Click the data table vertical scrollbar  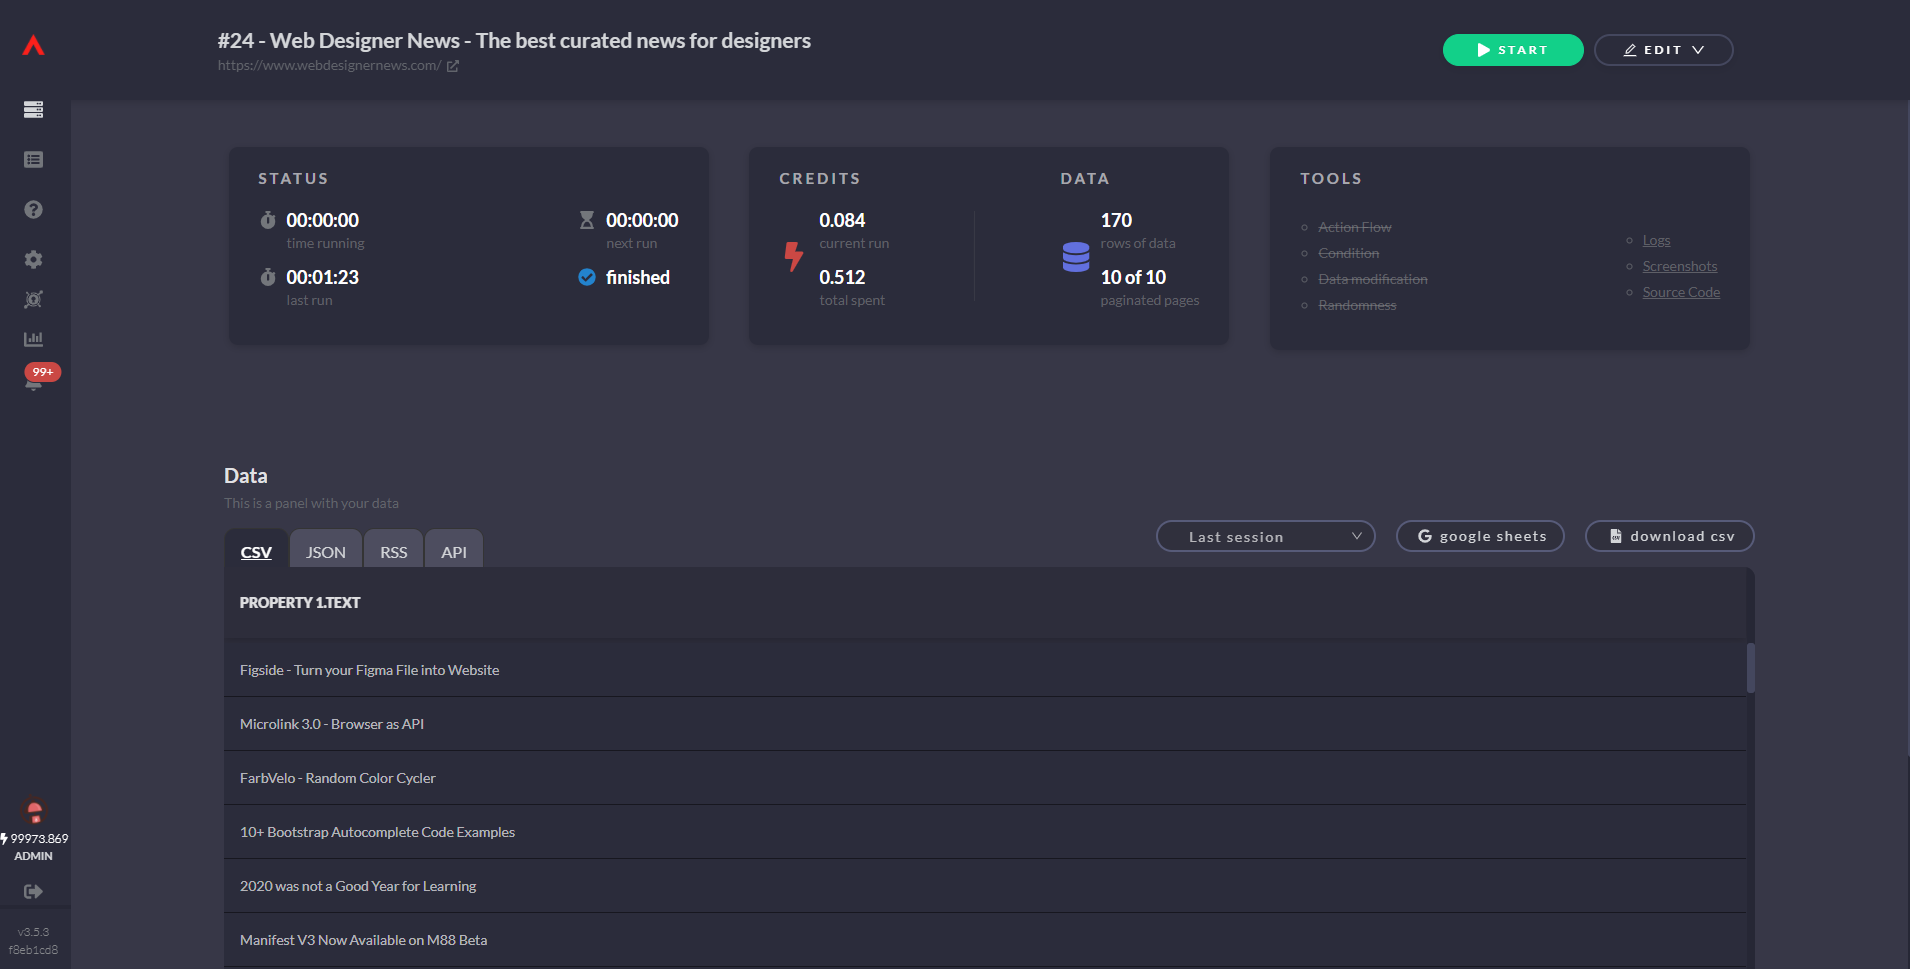point(1751,668)
